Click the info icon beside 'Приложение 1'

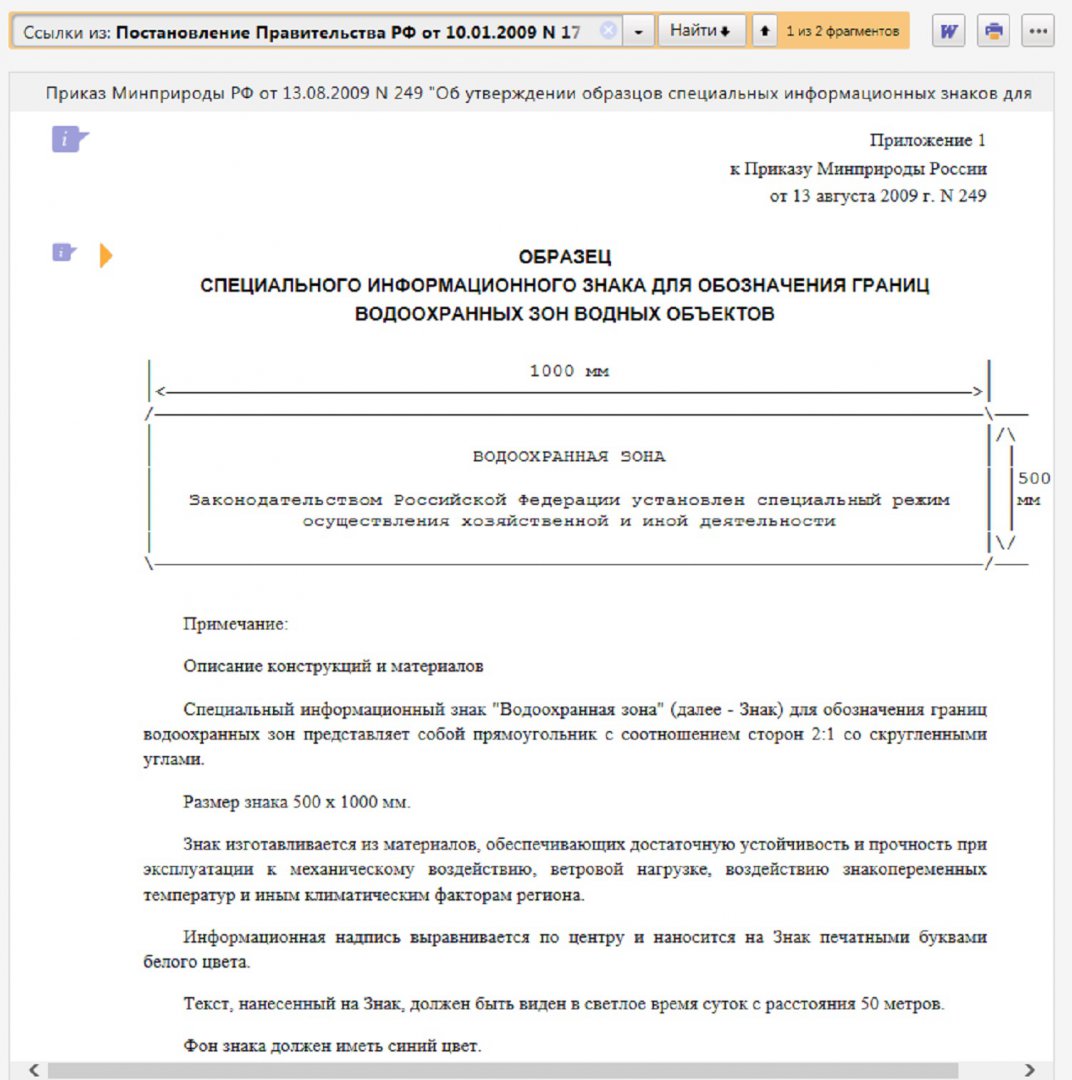tap(70, 140)
